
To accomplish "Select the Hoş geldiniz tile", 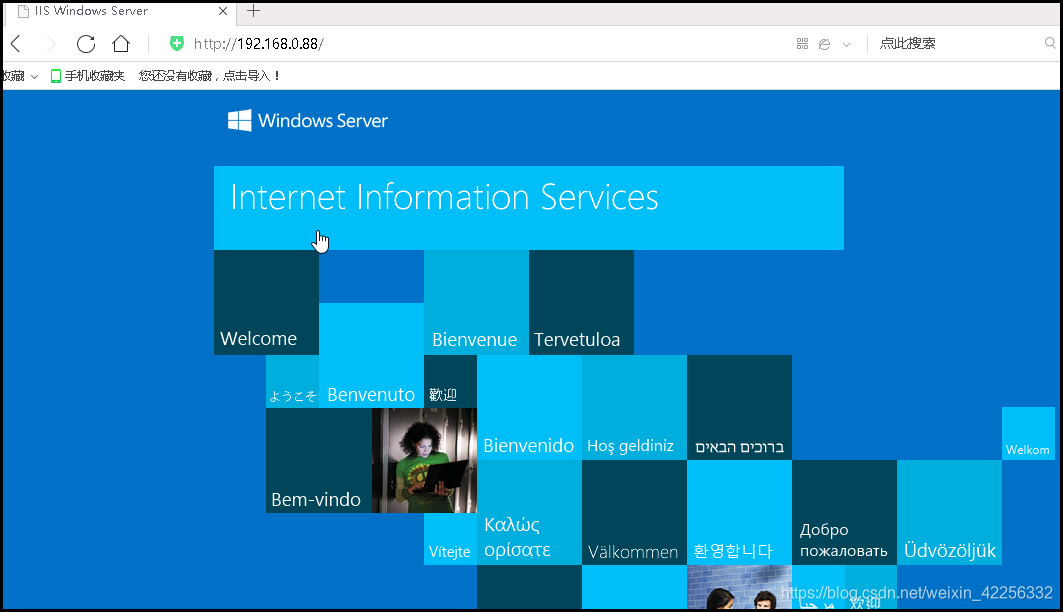I will tap(634, 407).
